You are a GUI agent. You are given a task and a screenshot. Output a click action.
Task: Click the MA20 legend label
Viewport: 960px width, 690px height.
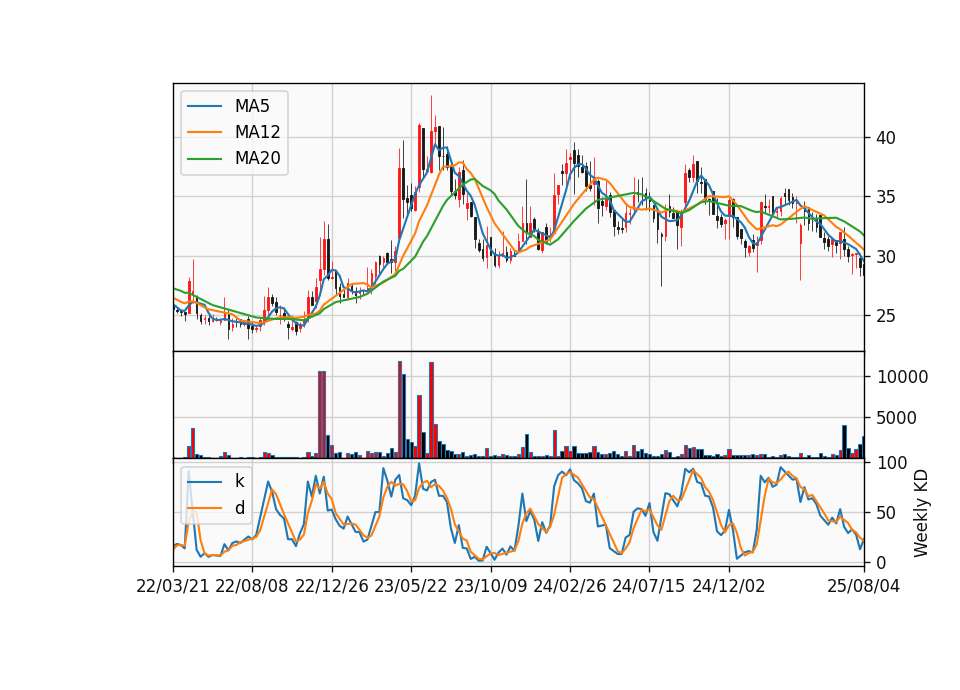257,158
